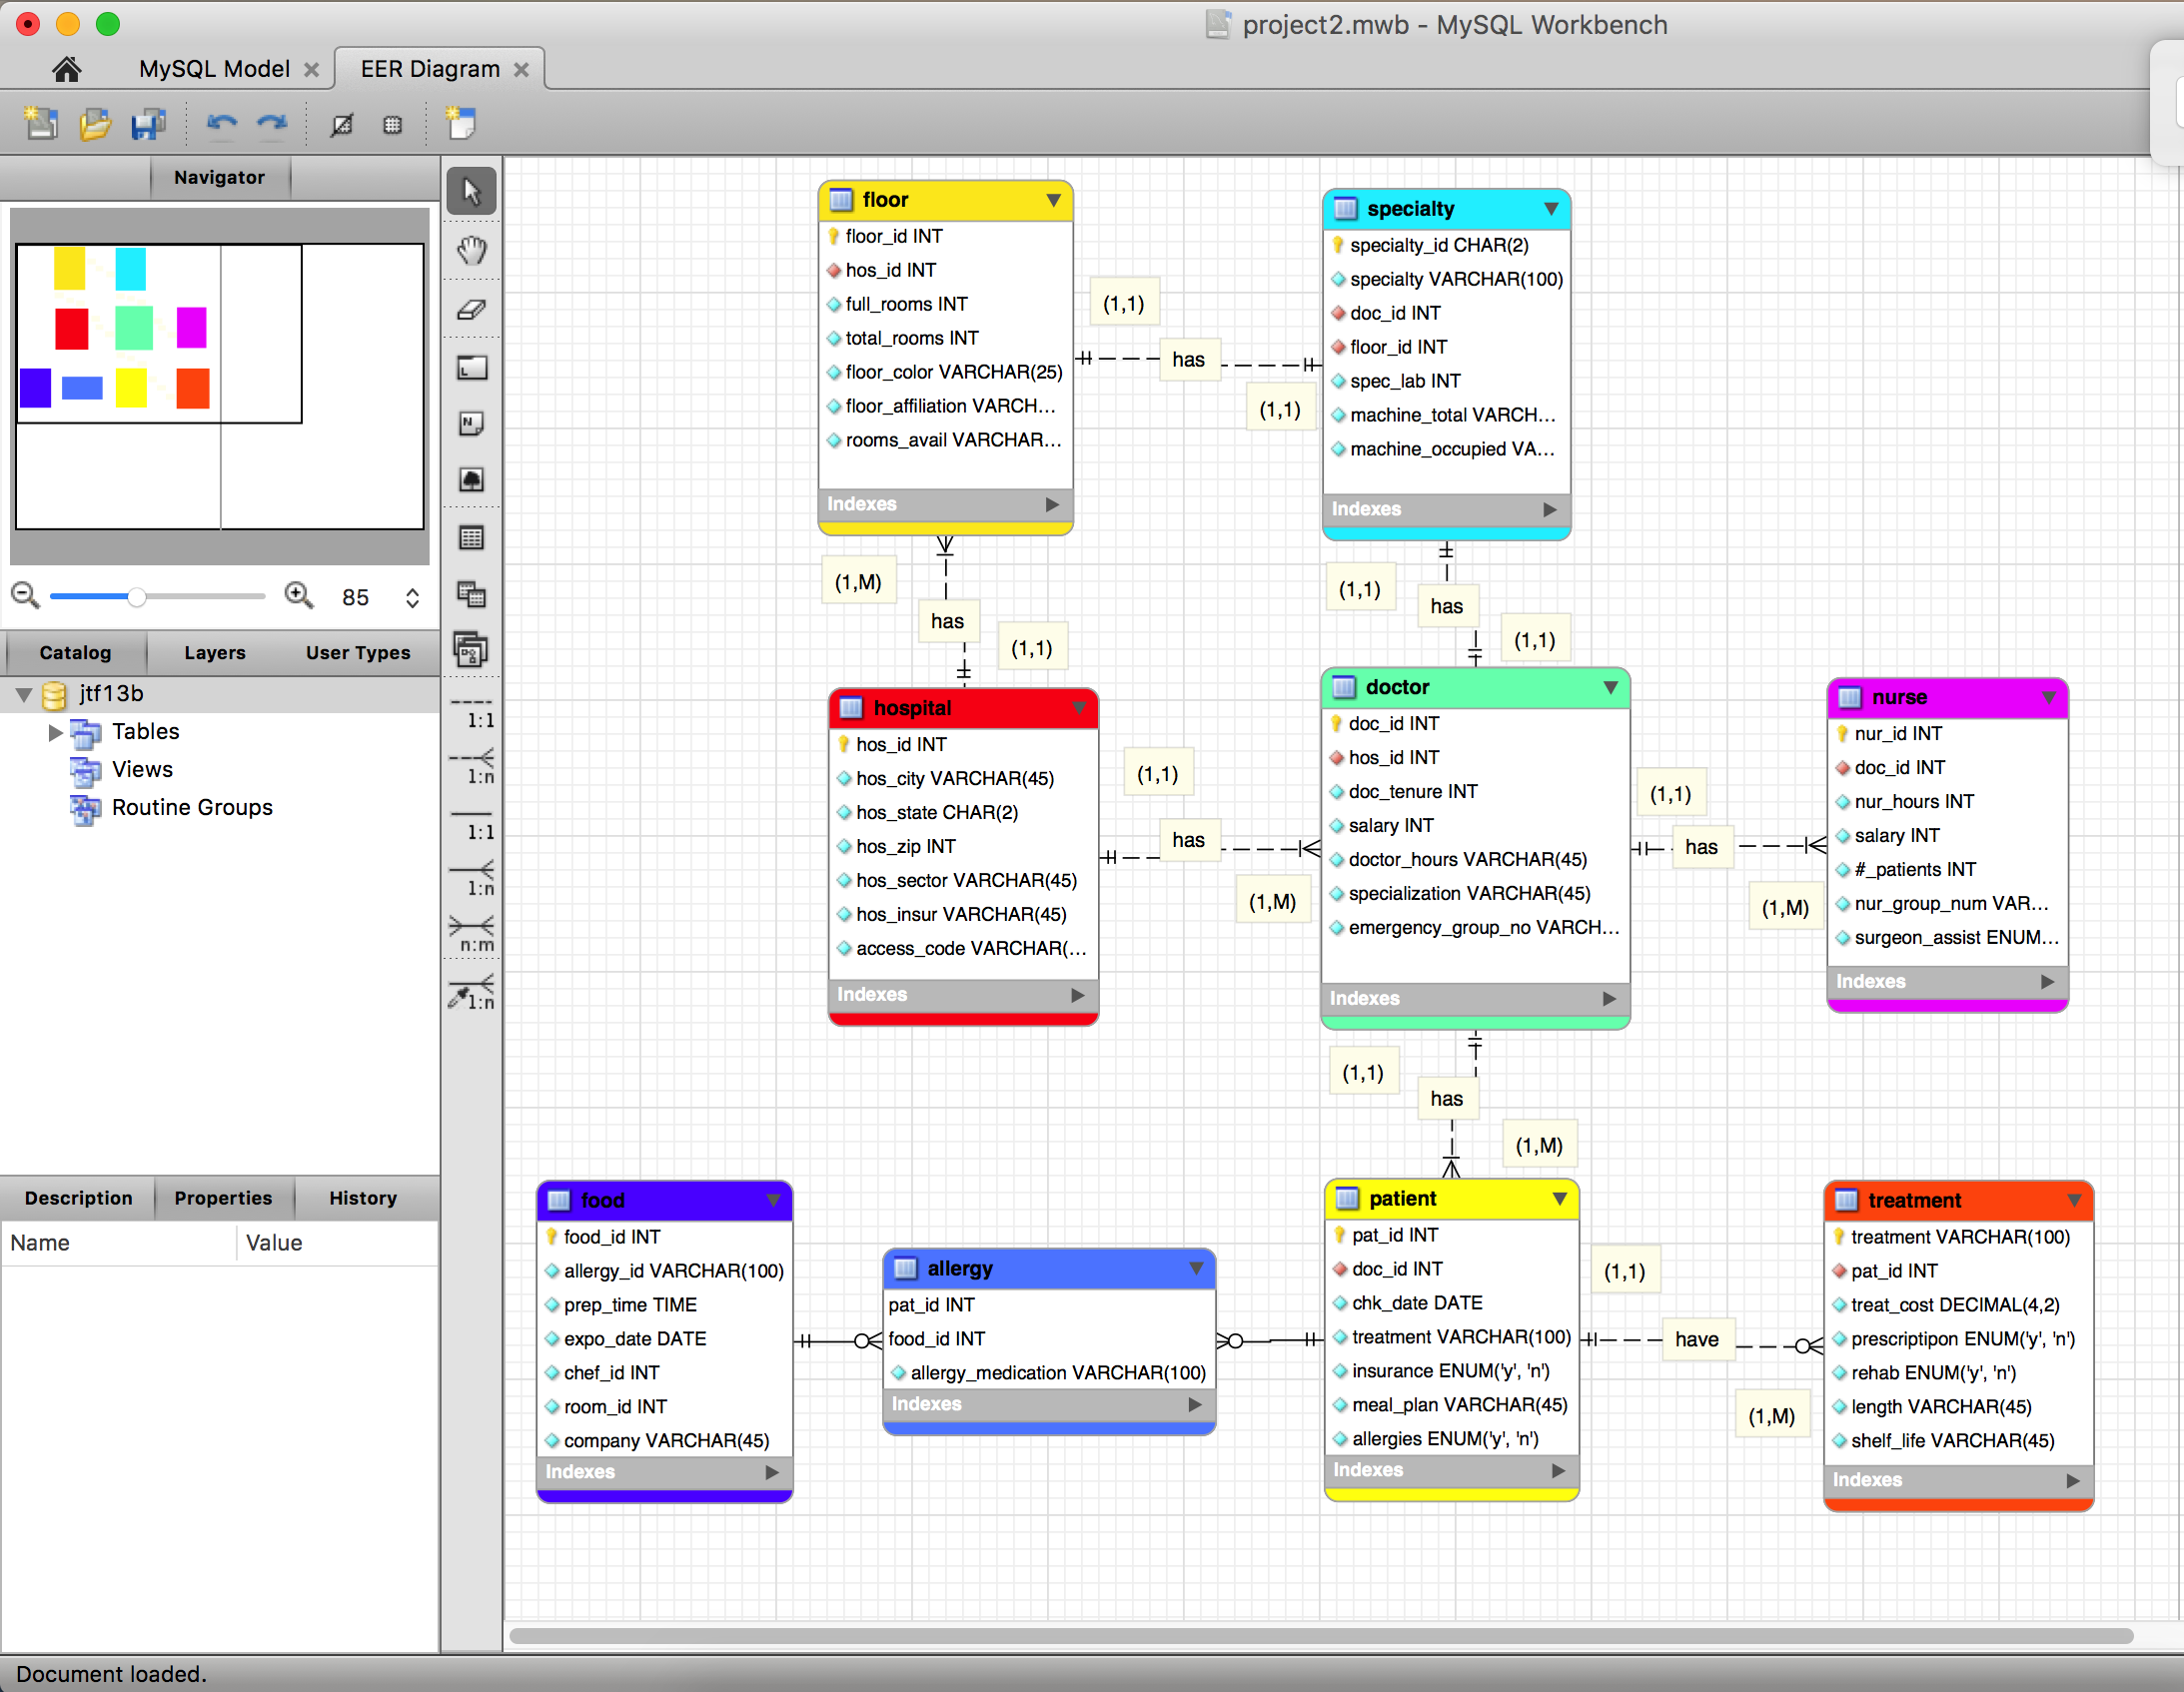Open the home screen icon
The height and width of the screenshot is (1692, 2184).
[x=66, y=69]
